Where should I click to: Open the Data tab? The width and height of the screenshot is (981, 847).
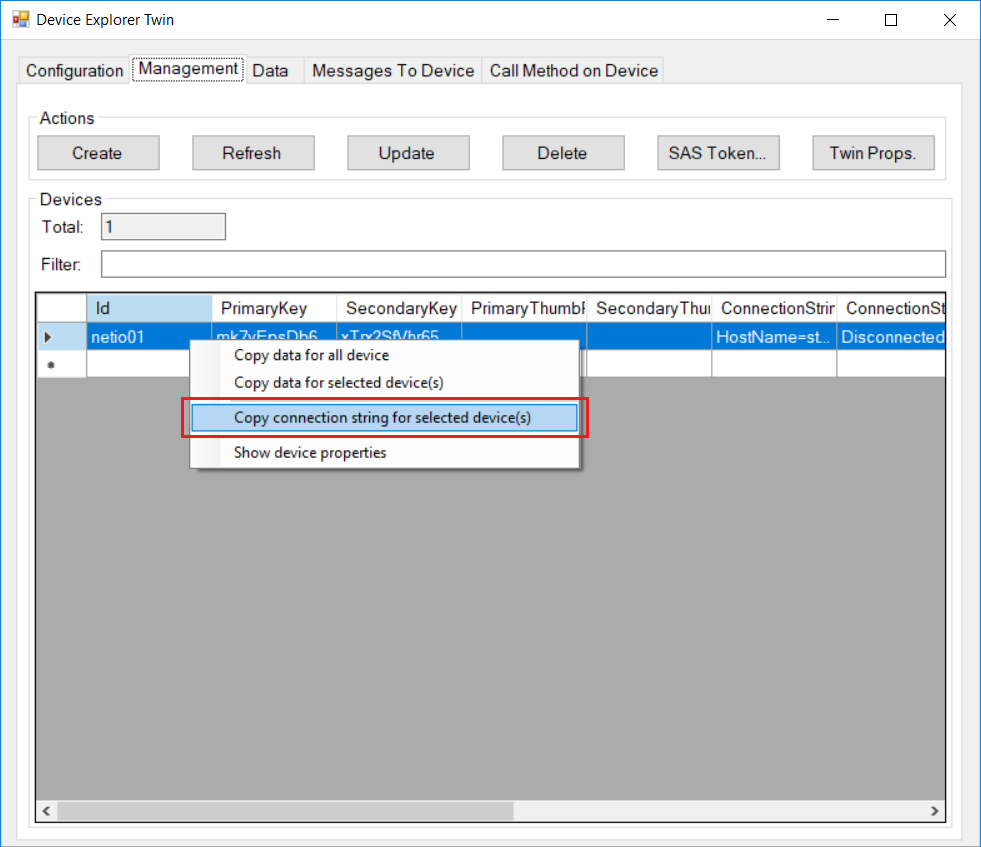tap(270, 71)
